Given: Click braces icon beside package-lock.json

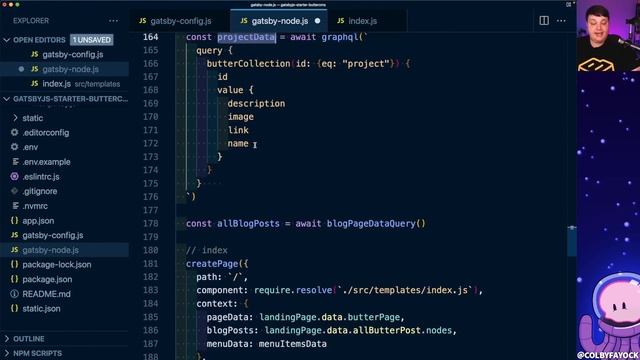Looking at the screenshot, I should click(15, 264).
